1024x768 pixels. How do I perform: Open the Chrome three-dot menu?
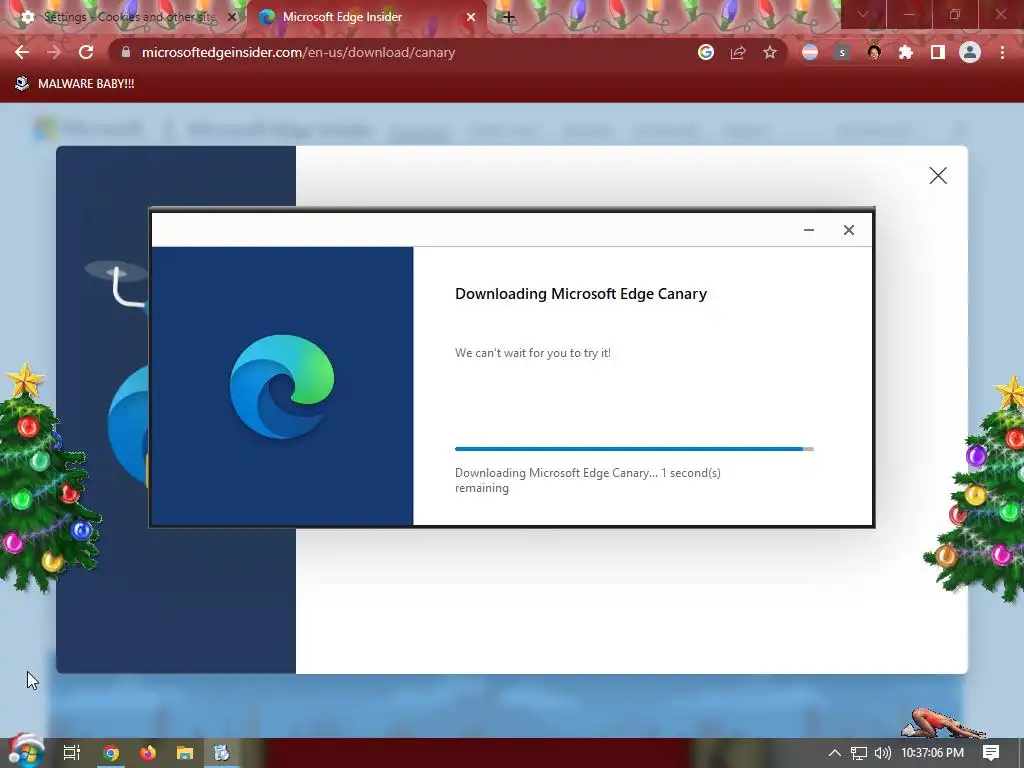(x=1002, y=52)
